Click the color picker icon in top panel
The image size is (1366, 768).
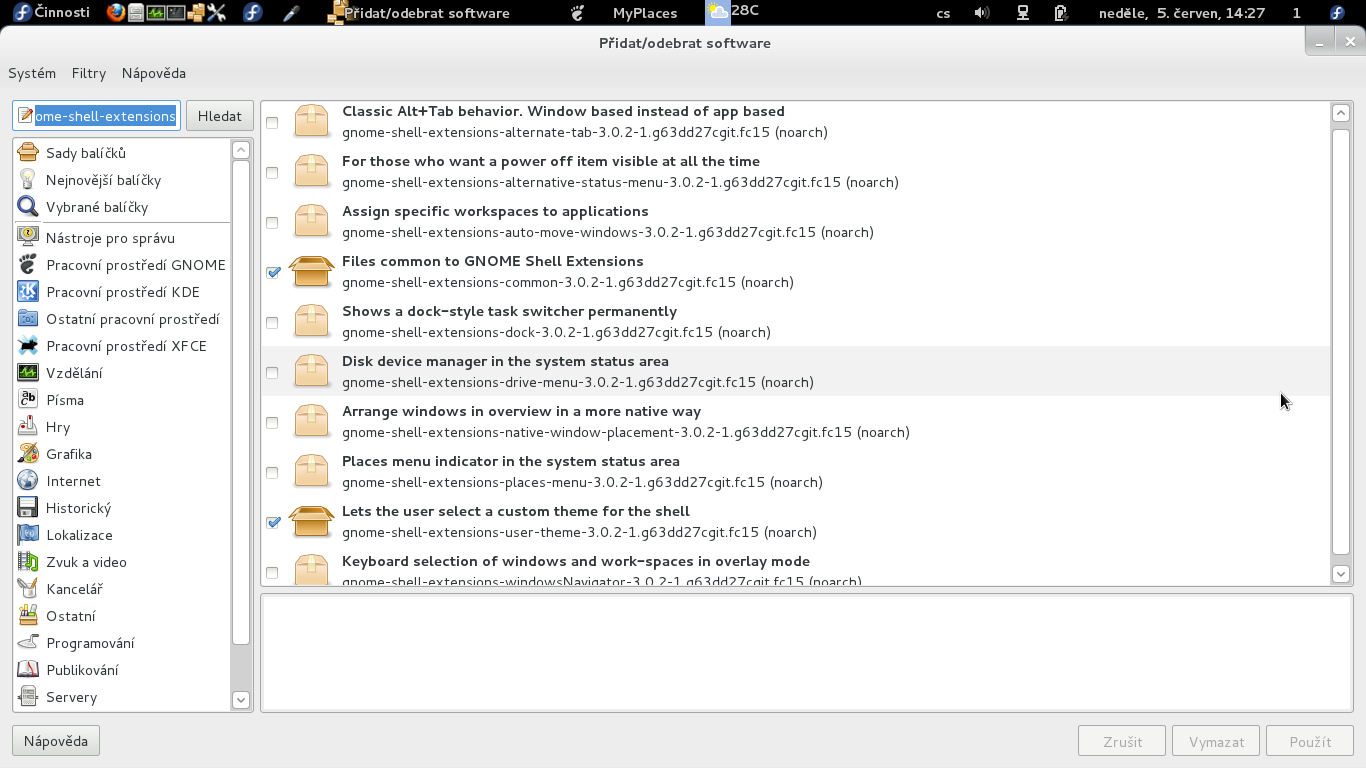tap(291, 13)
